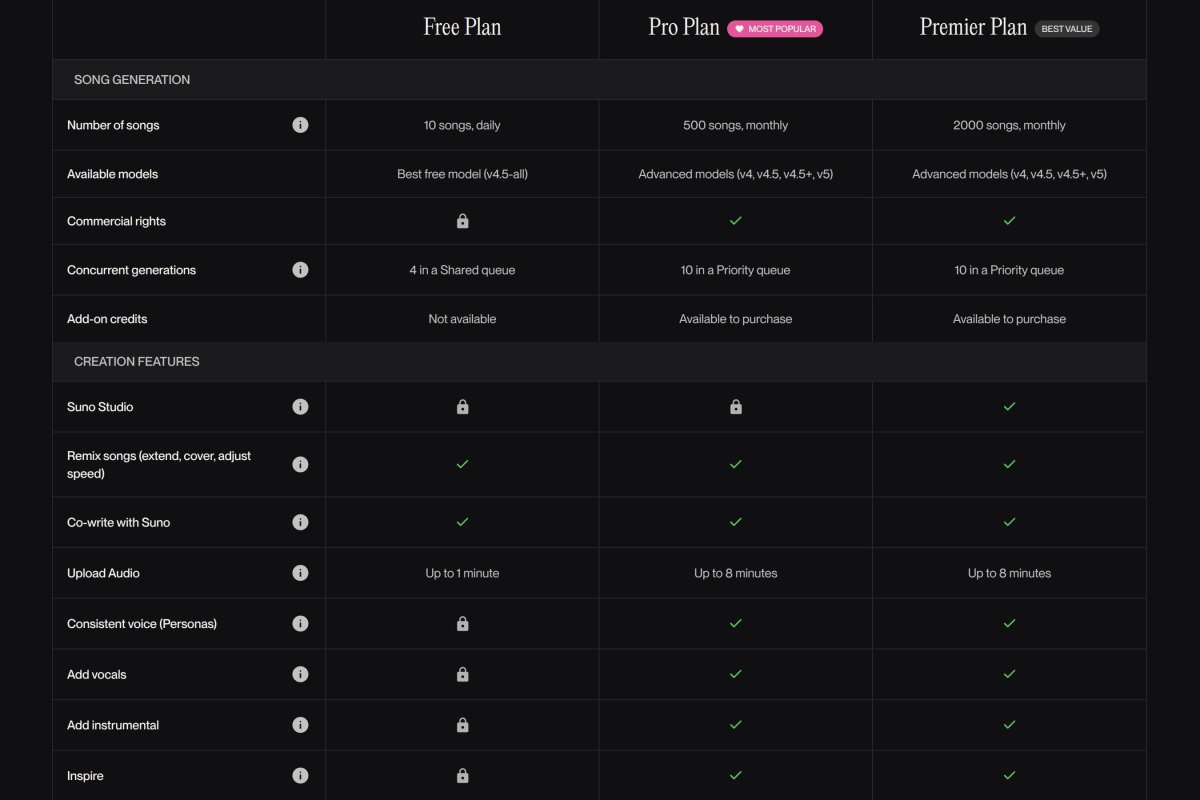
Task: Select the Remix songs checkmark under Free Plan
Action: click(462, 464)
